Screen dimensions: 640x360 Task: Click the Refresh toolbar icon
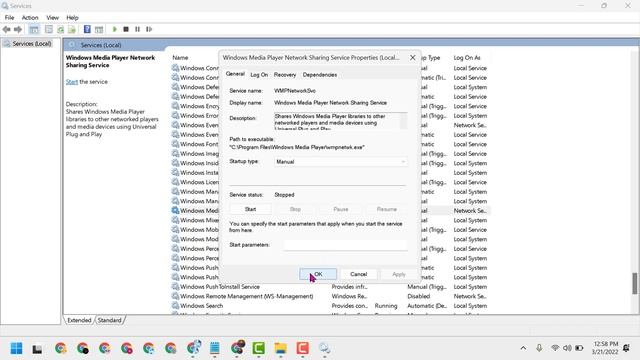[x=60, y=29]
